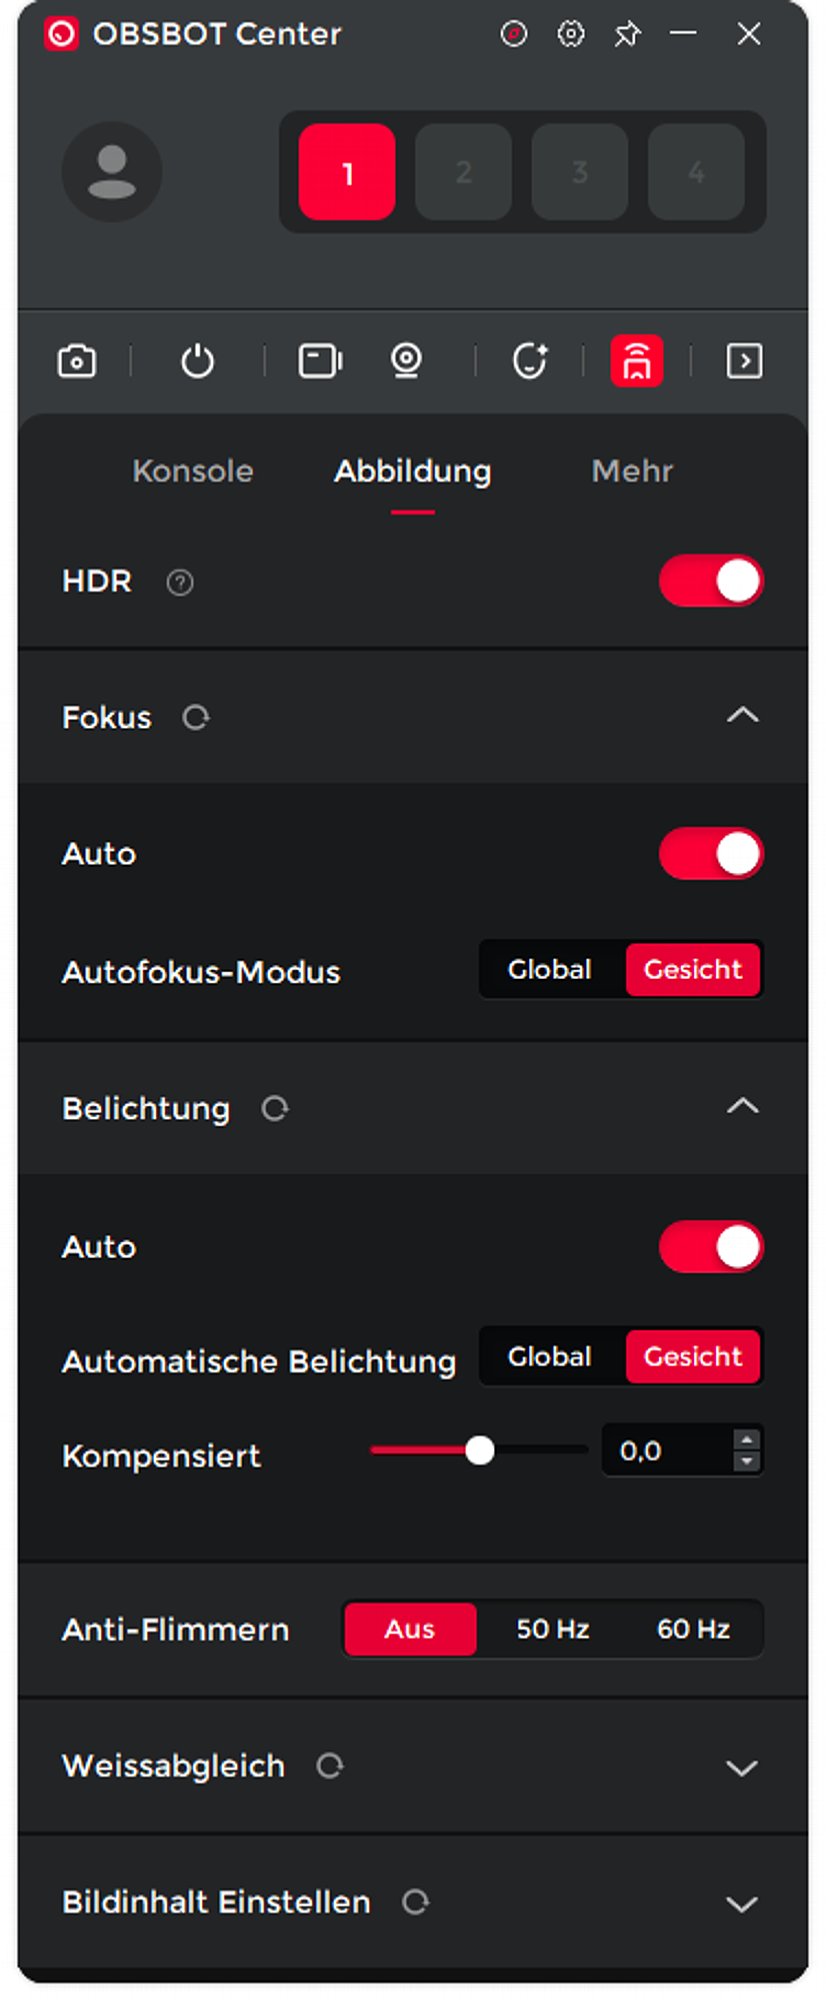Click the camera snapshot icon

point(77,361)
